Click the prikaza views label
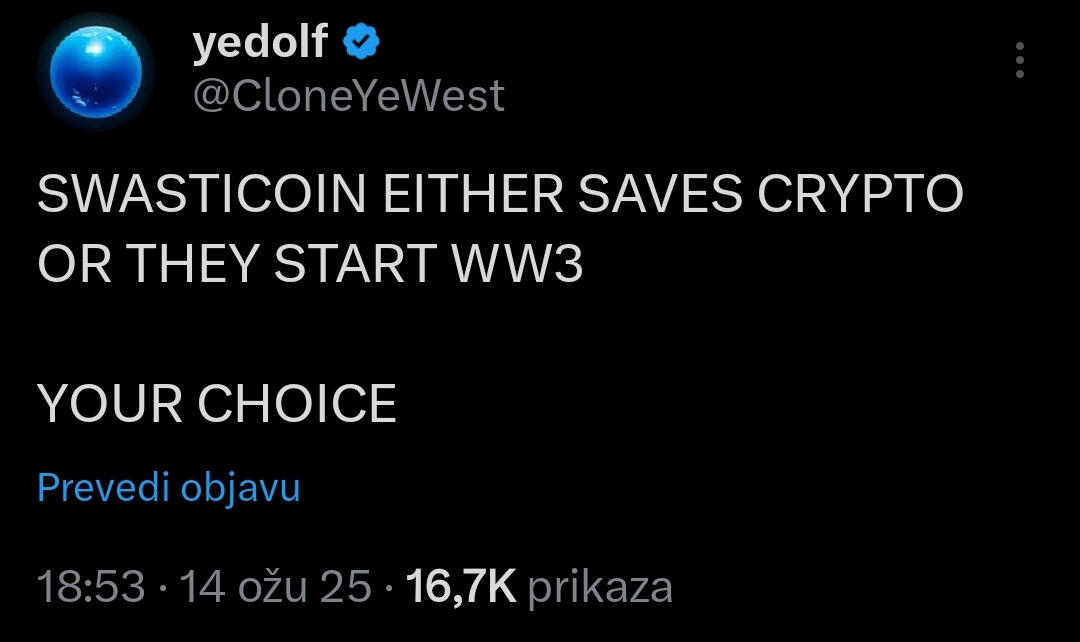 click(599, 587)
